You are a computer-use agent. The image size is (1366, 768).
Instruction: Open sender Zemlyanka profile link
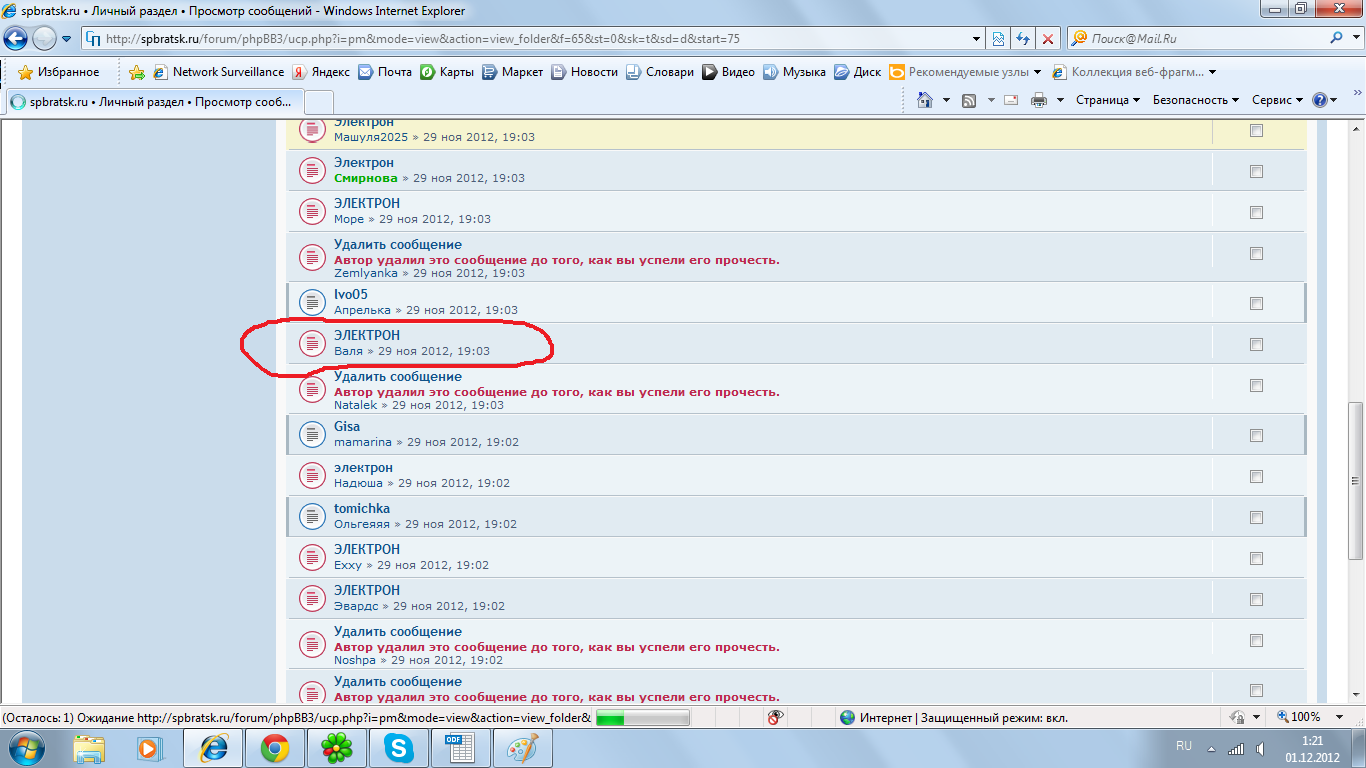[366, 273]
